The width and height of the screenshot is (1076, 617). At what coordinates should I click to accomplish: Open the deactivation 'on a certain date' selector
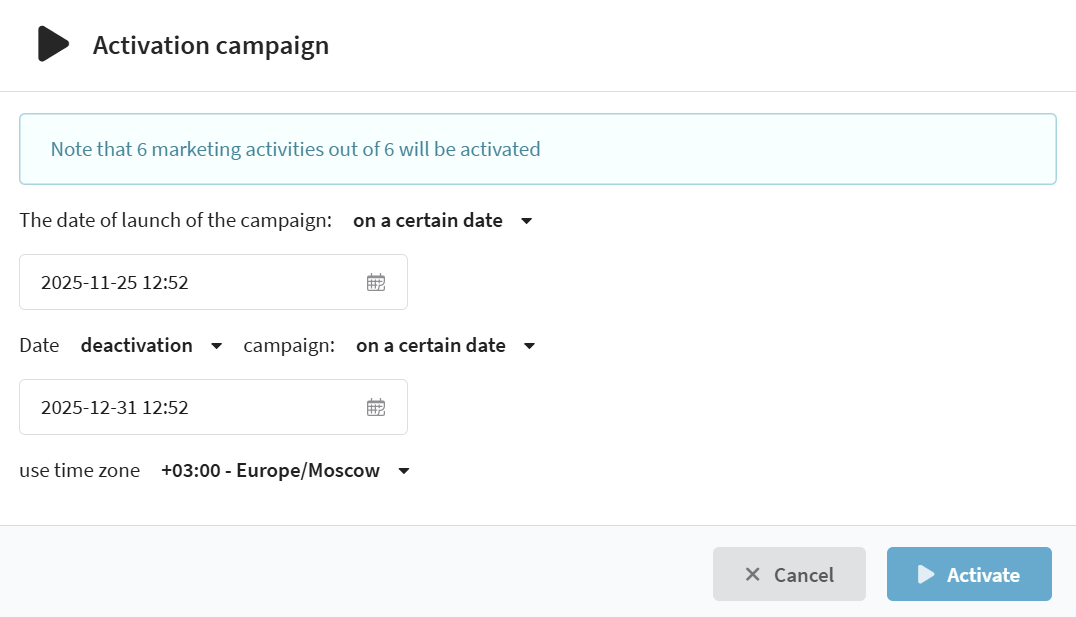coord(430,346)
